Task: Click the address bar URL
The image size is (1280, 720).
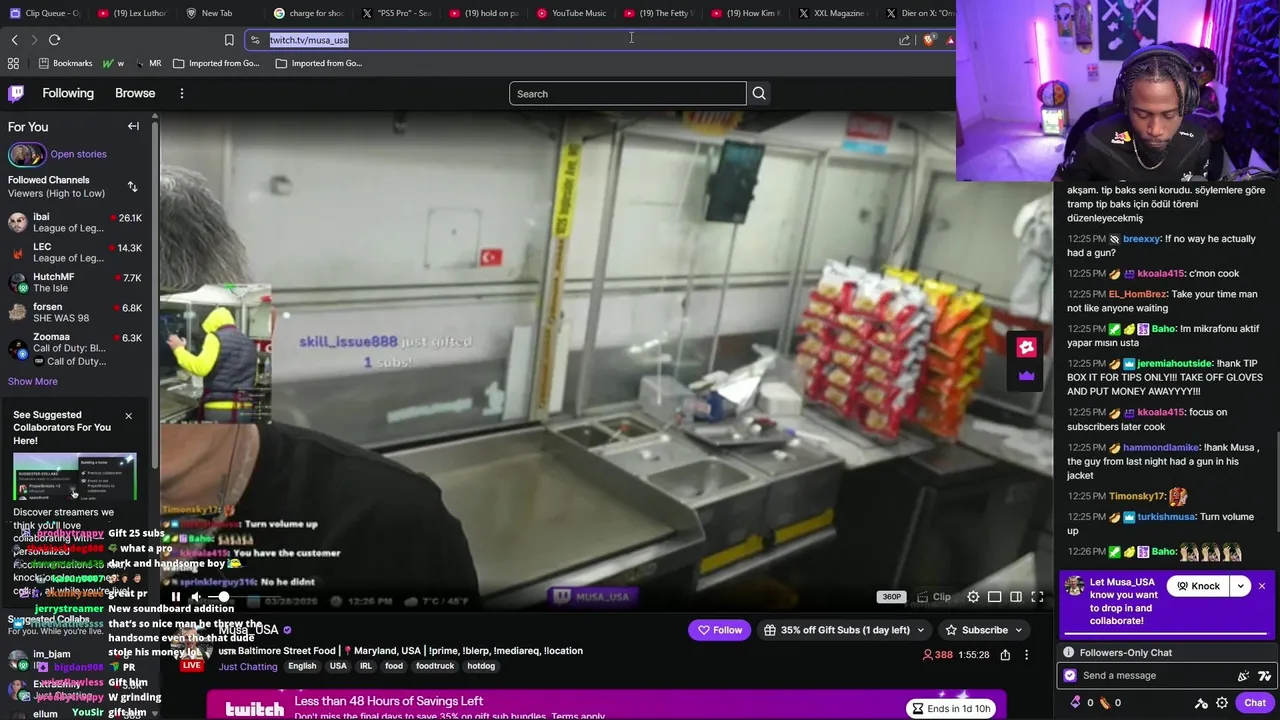Action: (x=309, y=40)
